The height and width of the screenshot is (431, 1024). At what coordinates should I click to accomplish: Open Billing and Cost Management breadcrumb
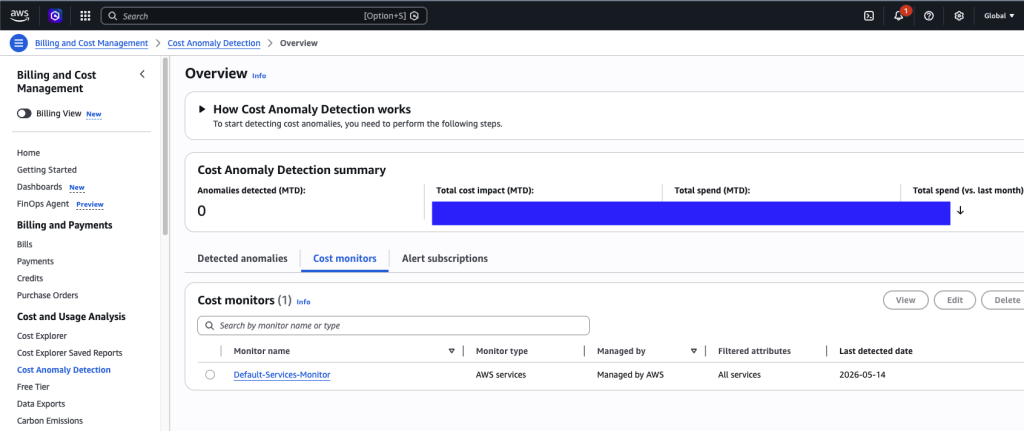click(91, 43)
